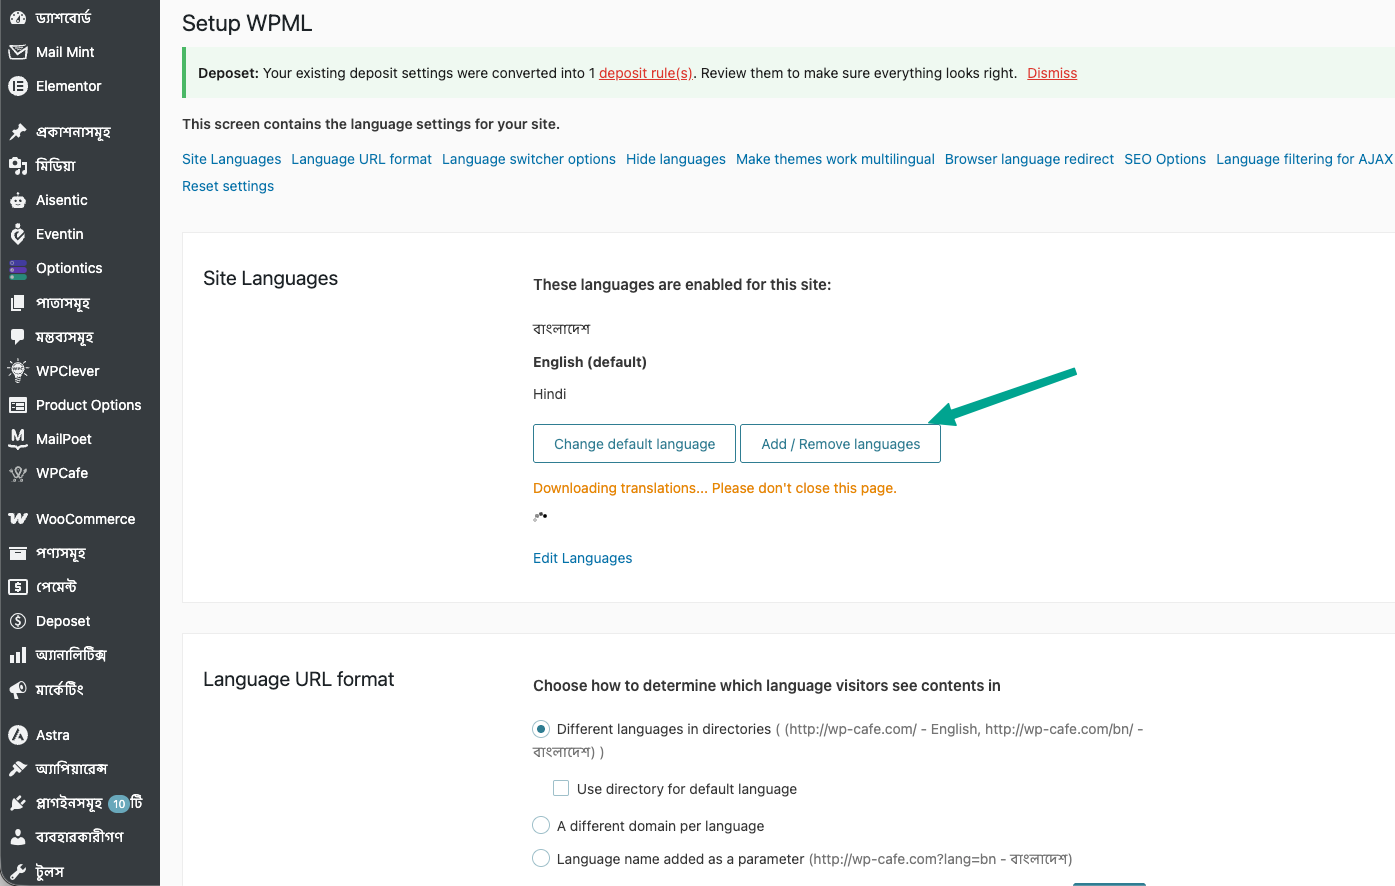
Task: Click the WPCafe icon in sidebar
Action: pyautogui.click(x=18, y=473)
